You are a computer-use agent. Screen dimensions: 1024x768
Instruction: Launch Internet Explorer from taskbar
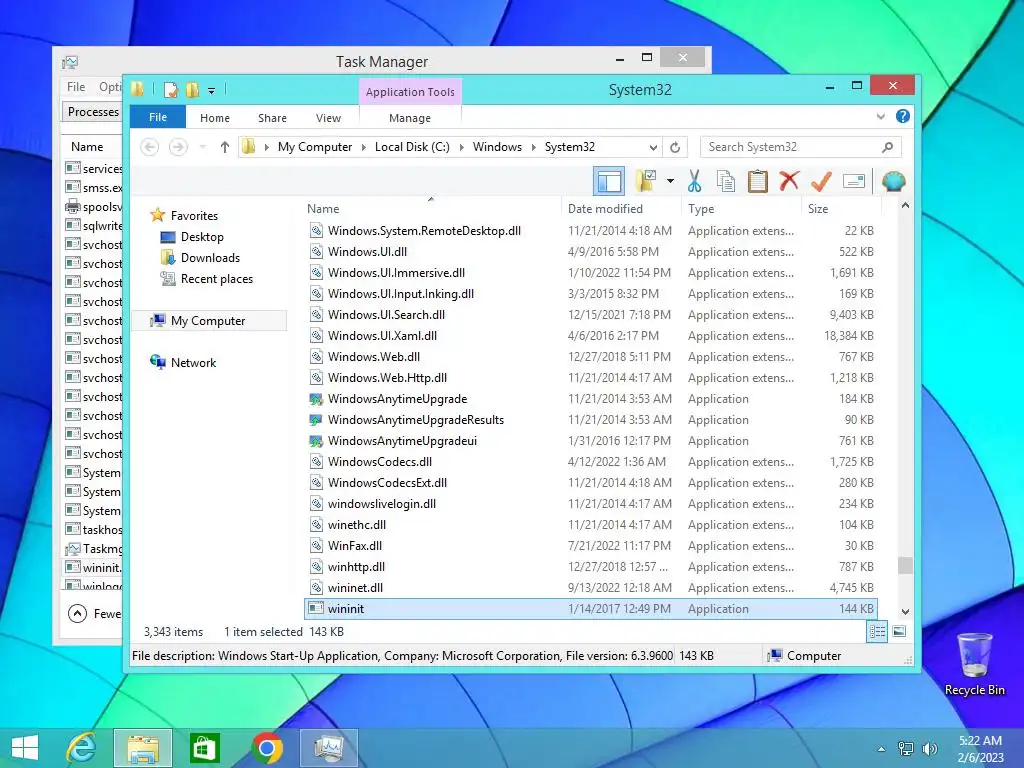coord(82,748)
